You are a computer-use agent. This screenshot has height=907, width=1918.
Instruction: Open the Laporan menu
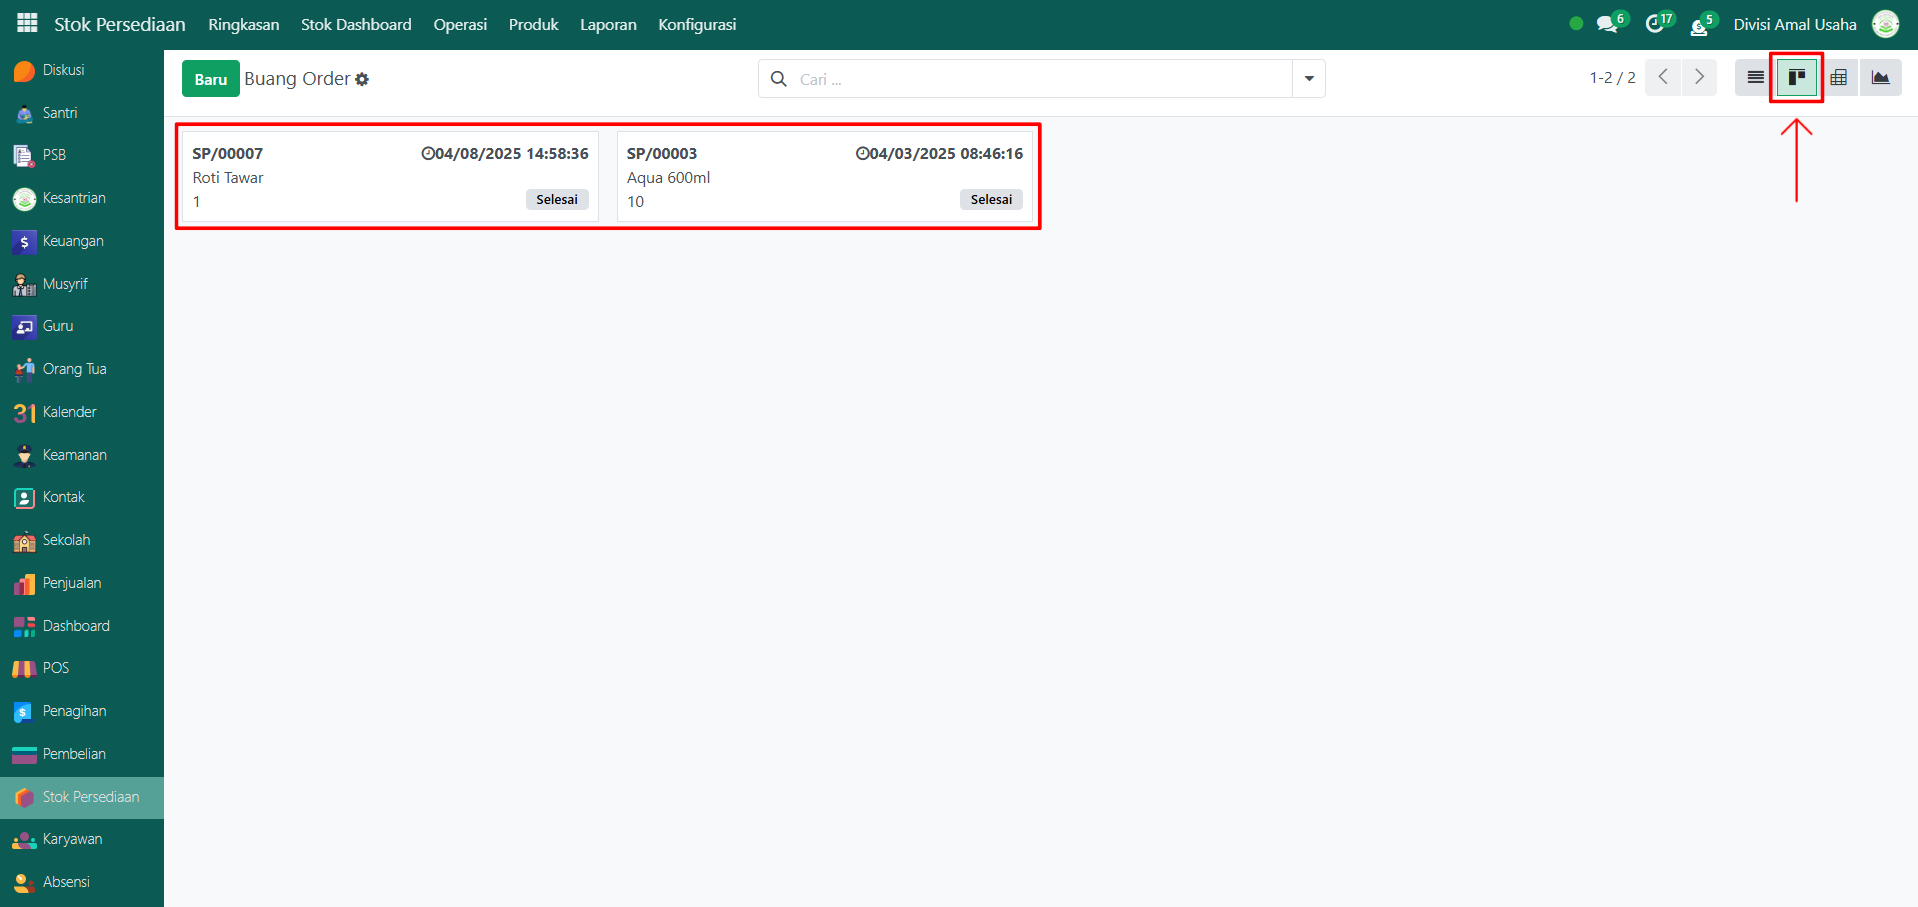(608, 24)
